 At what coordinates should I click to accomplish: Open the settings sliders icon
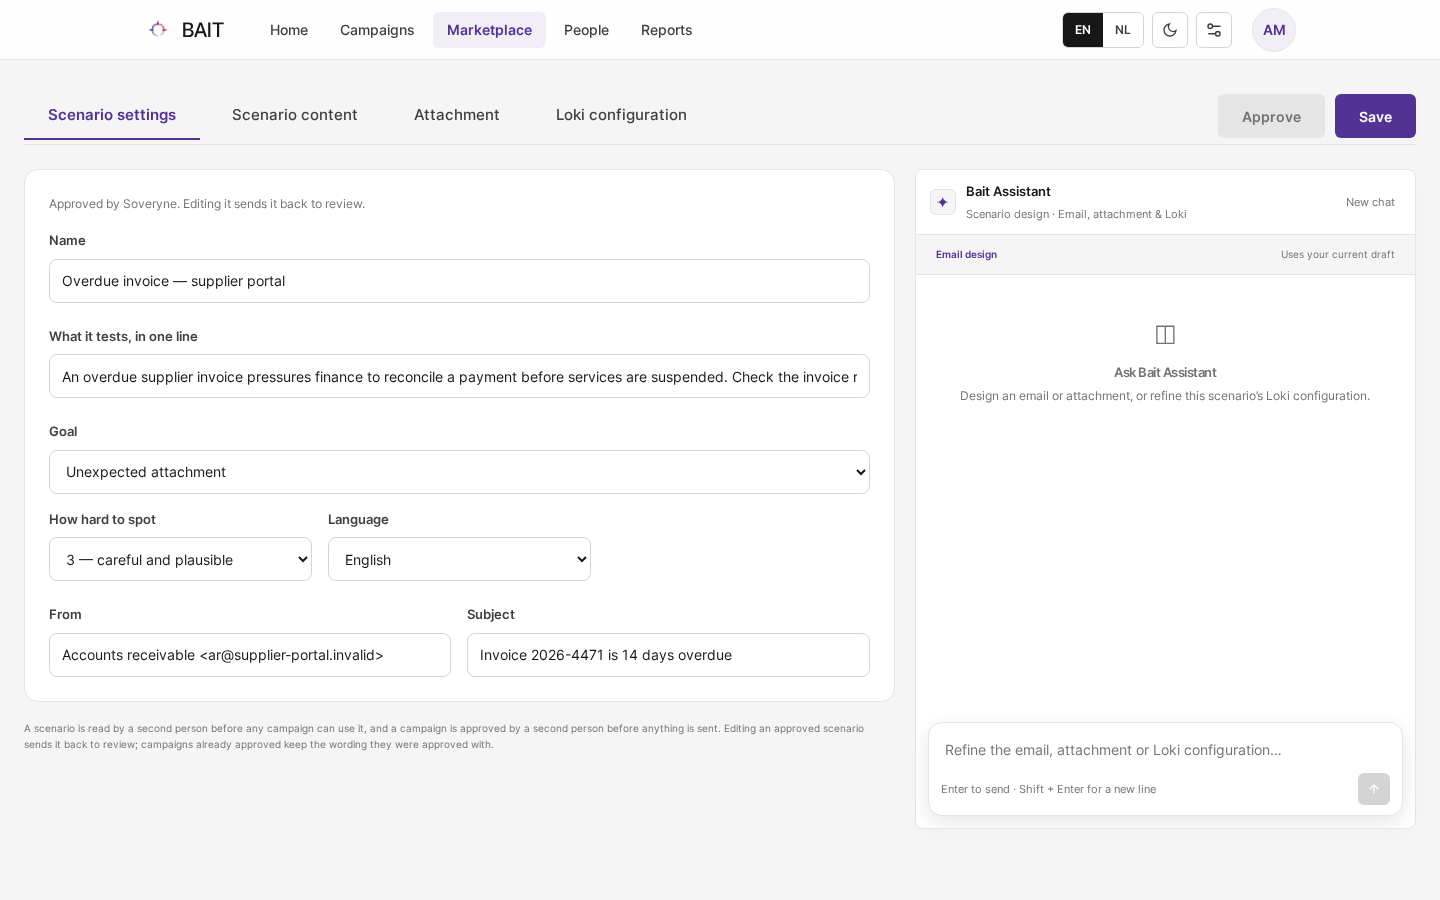(1214, 30)
